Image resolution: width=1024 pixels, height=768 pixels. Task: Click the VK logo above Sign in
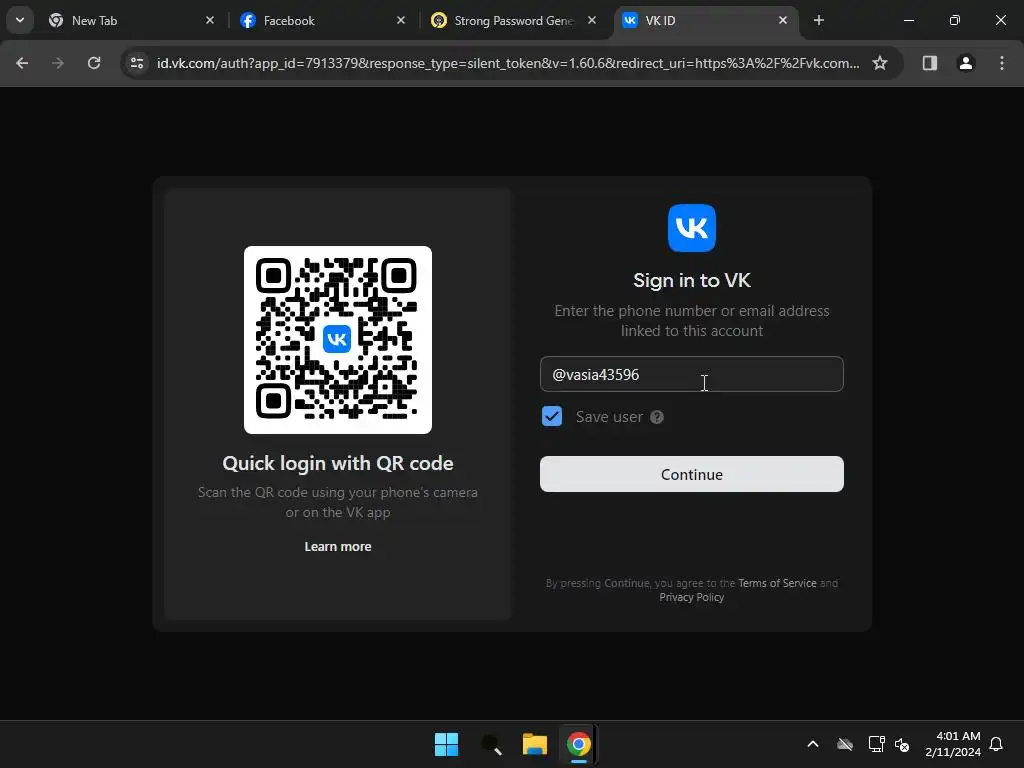692,228
